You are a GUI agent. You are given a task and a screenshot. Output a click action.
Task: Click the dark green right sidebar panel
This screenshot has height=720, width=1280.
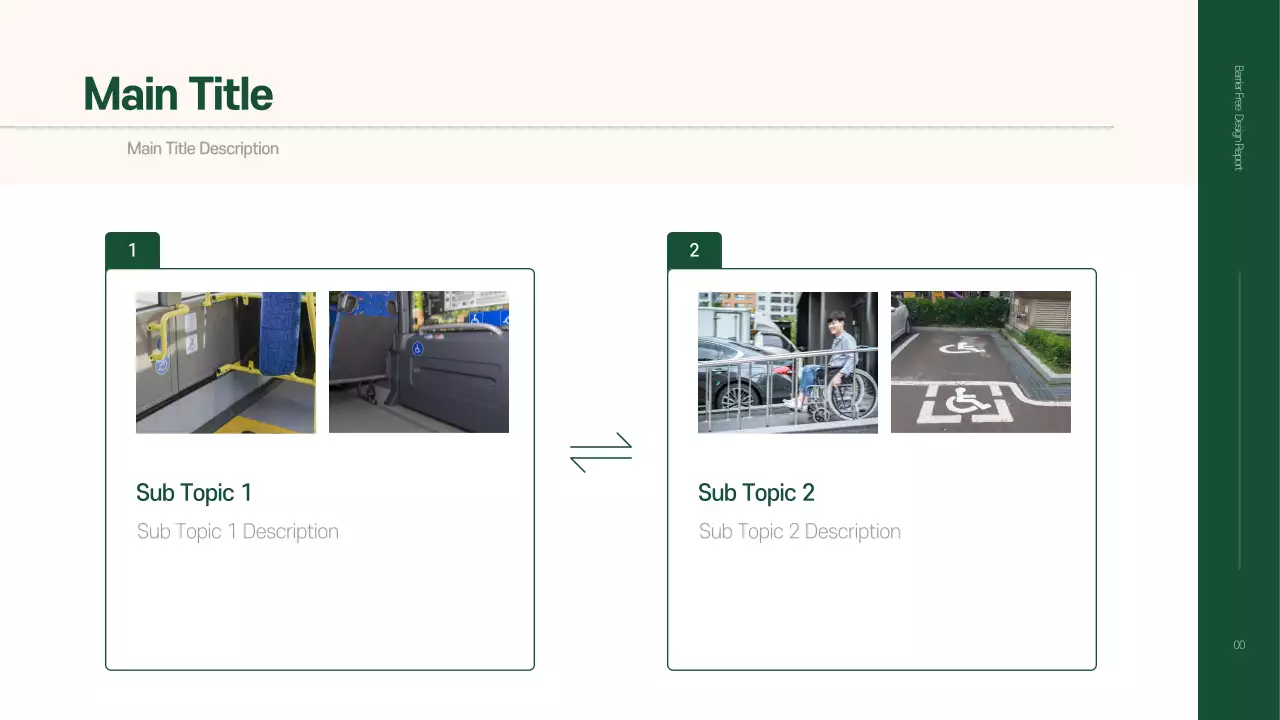[x=1238, y=400]
